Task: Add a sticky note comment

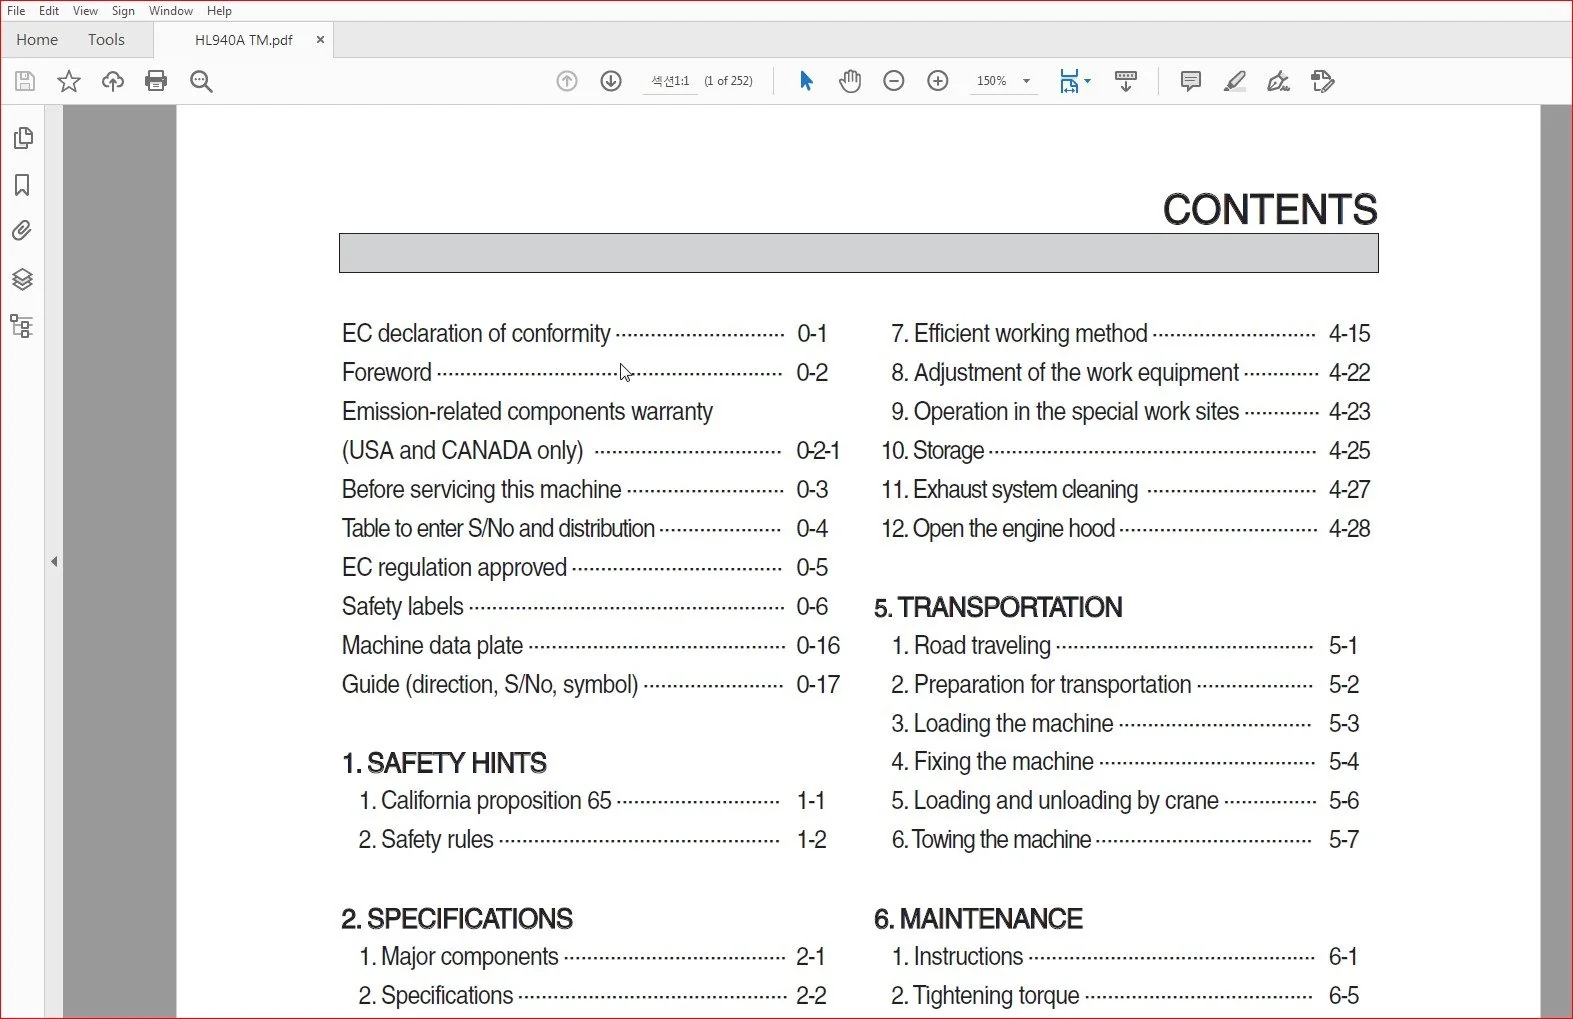Action: pos(1190,81)
